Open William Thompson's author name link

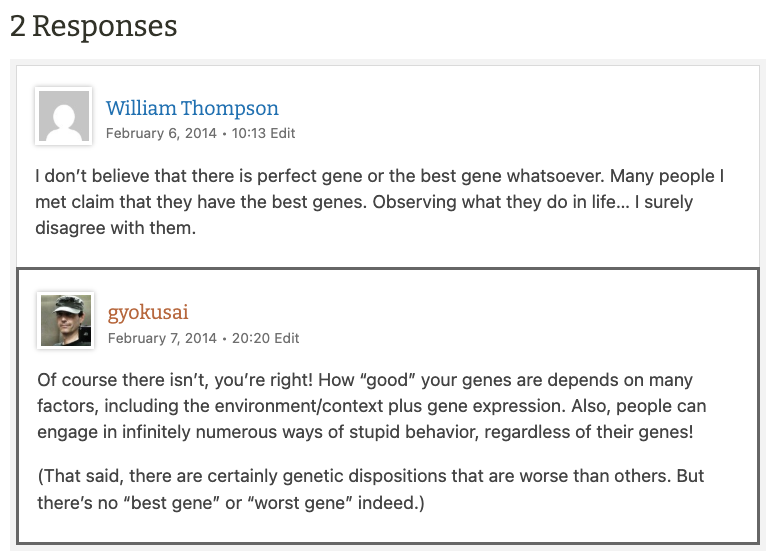click(192, 108)
